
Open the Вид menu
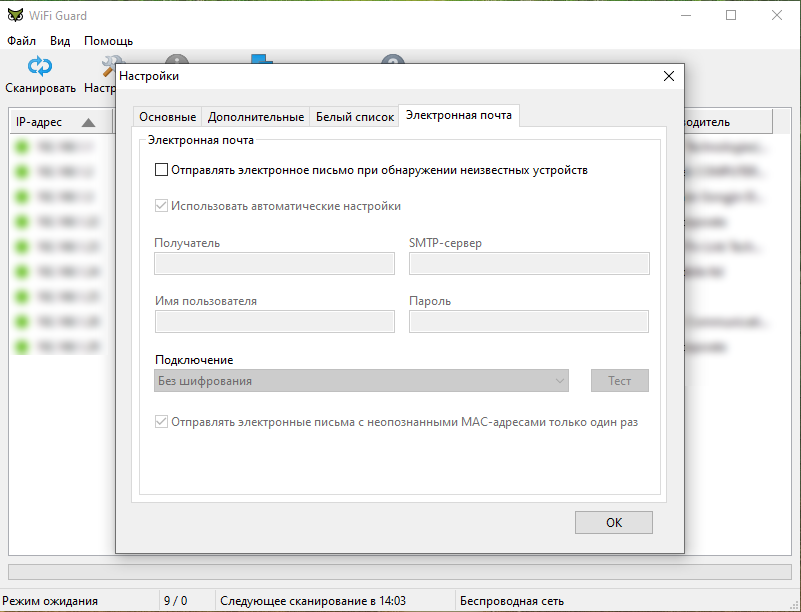coord(60,41)
